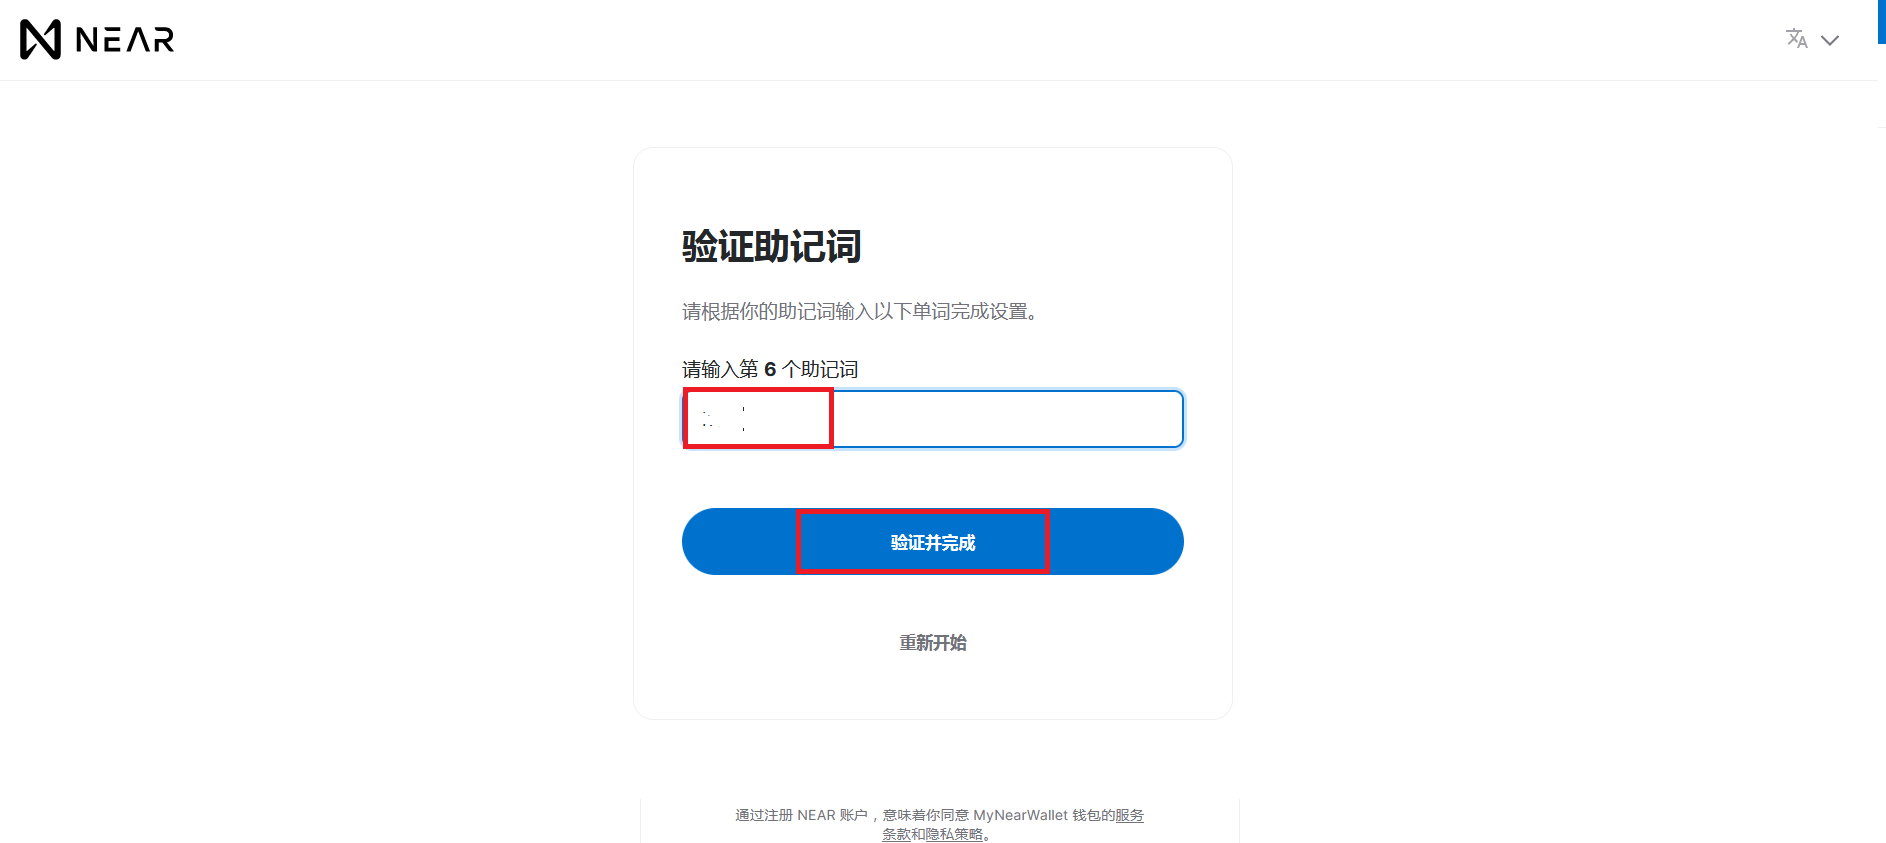Click the label 请输入第 6 个助记词

(x=770, y=369)
